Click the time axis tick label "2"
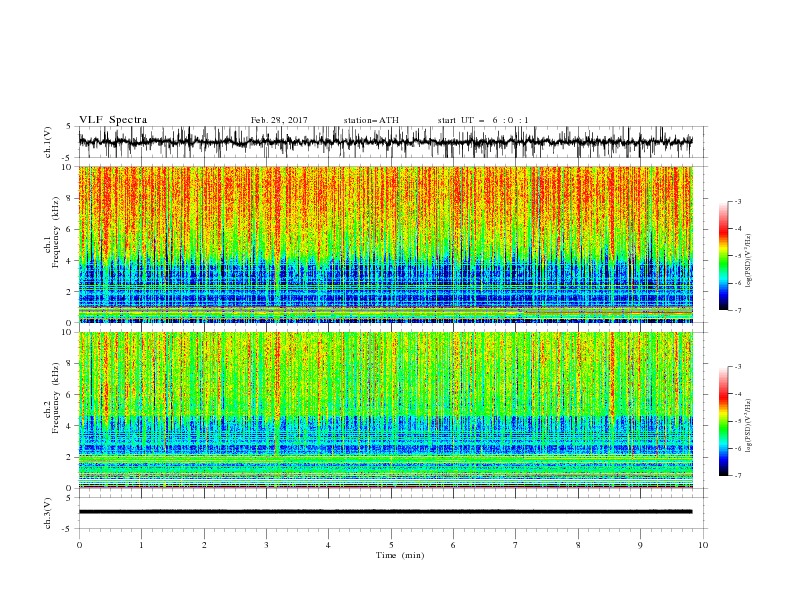The width and height of the screenshot is (792, 612). point(204,545)
